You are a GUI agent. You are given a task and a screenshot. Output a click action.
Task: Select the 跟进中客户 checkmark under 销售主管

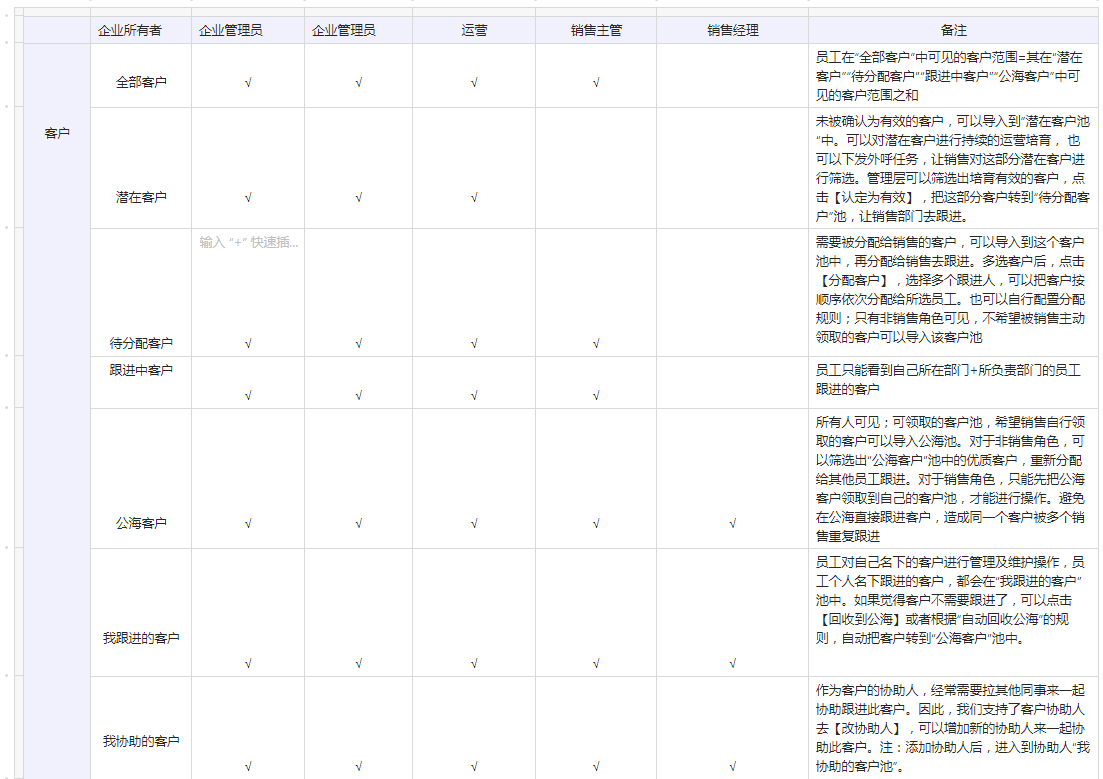596,395
